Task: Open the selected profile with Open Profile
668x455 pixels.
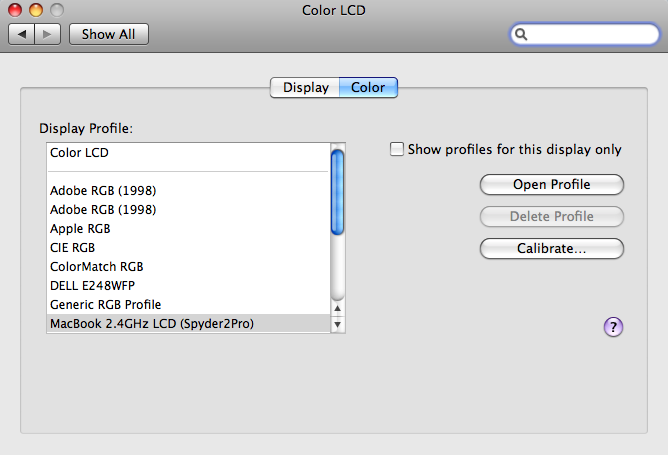Action: coord(552,184)
